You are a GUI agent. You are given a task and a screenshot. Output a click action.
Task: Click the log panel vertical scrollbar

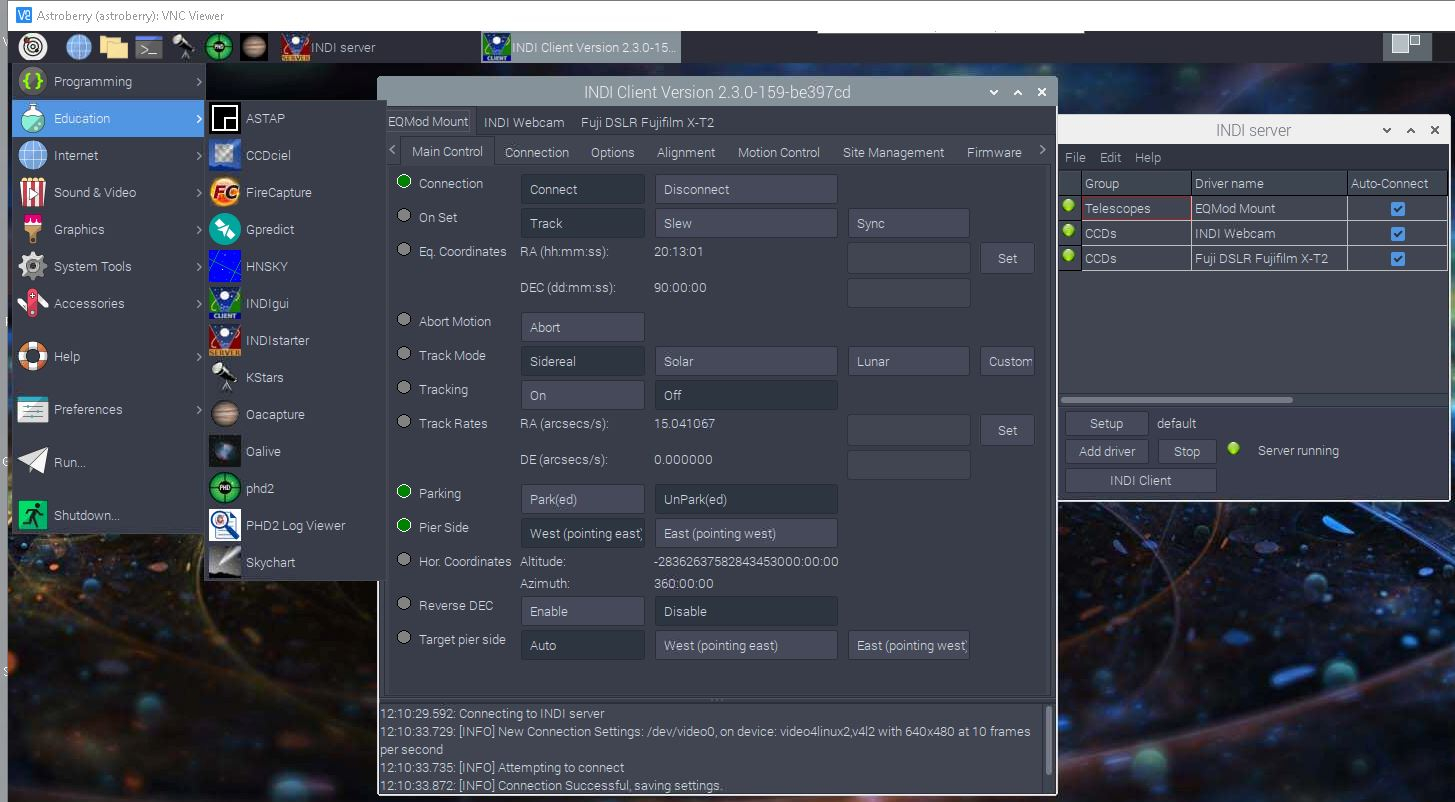click(1048, 740)
